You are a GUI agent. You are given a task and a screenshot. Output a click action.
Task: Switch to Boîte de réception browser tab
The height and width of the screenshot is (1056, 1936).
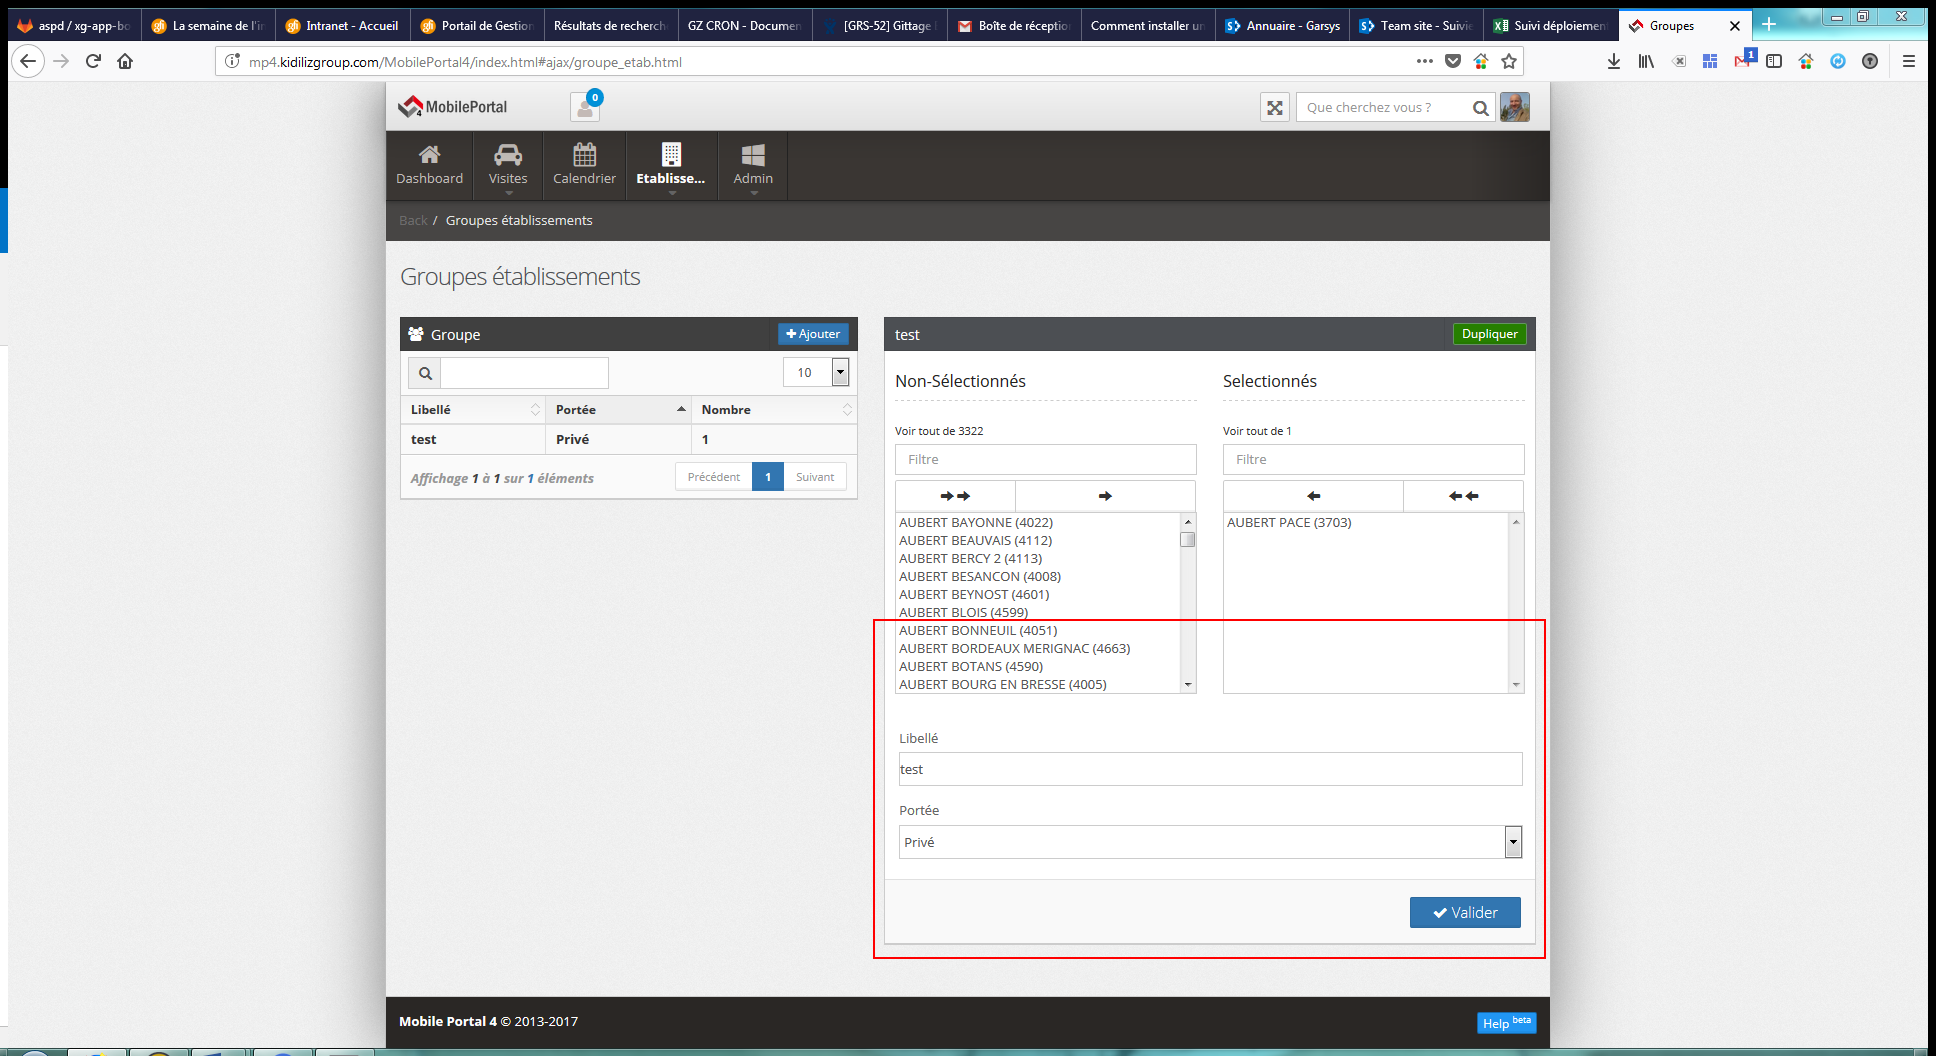click(1013, 26)
